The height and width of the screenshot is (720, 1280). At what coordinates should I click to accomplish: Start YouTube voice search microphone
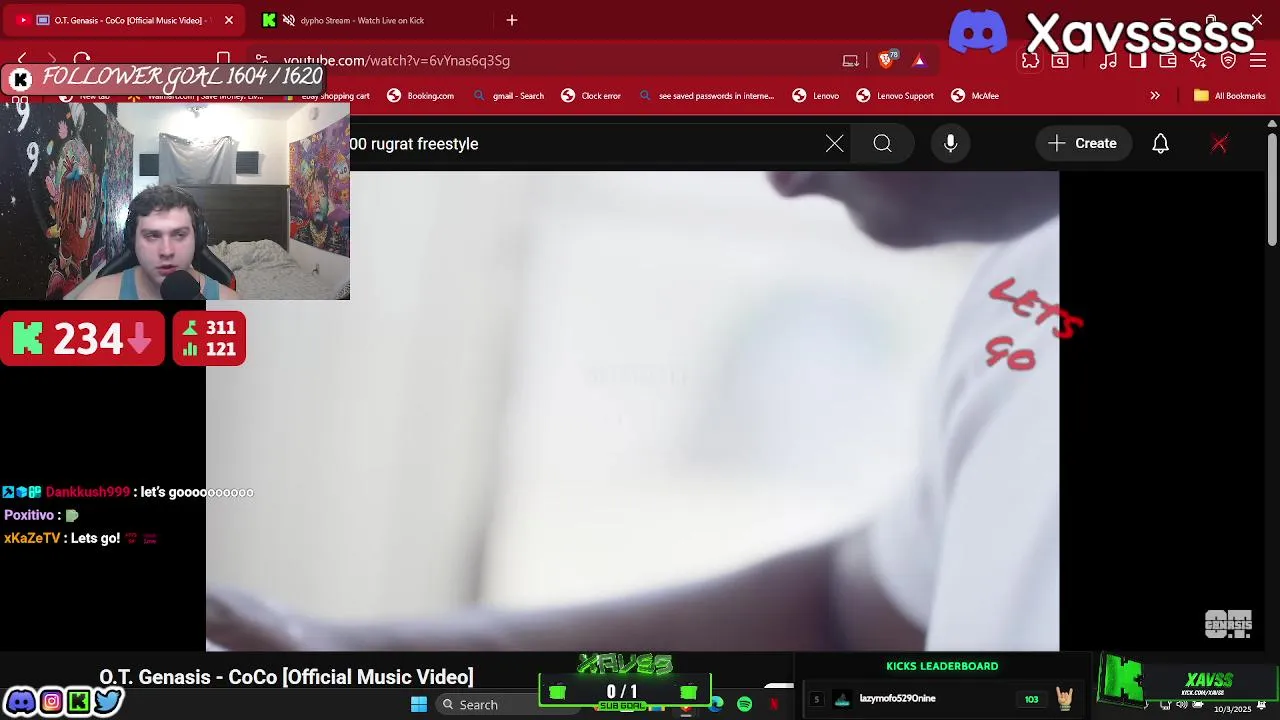click(x=951, y=144)
